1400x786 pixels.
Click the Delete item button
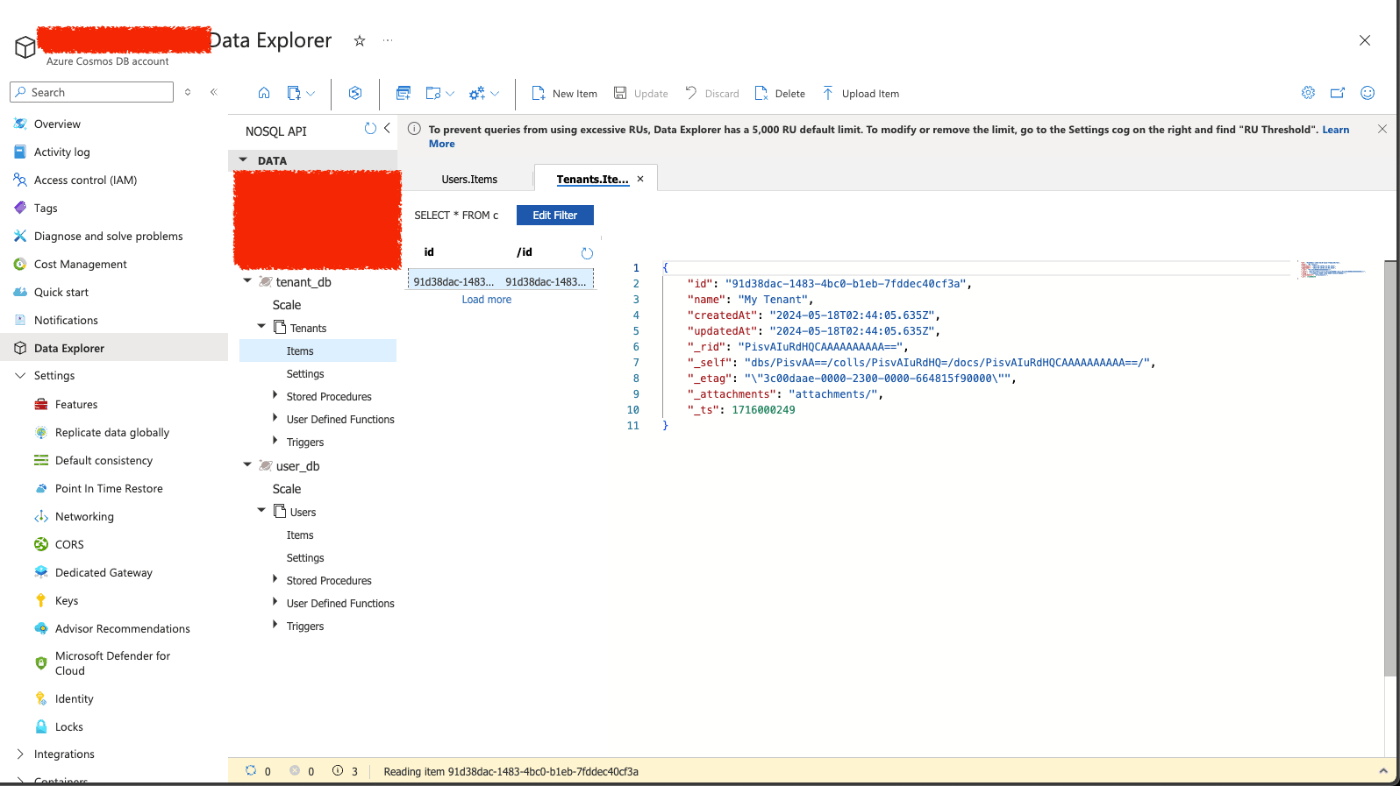pyautogui.click(x=780, y=93)
